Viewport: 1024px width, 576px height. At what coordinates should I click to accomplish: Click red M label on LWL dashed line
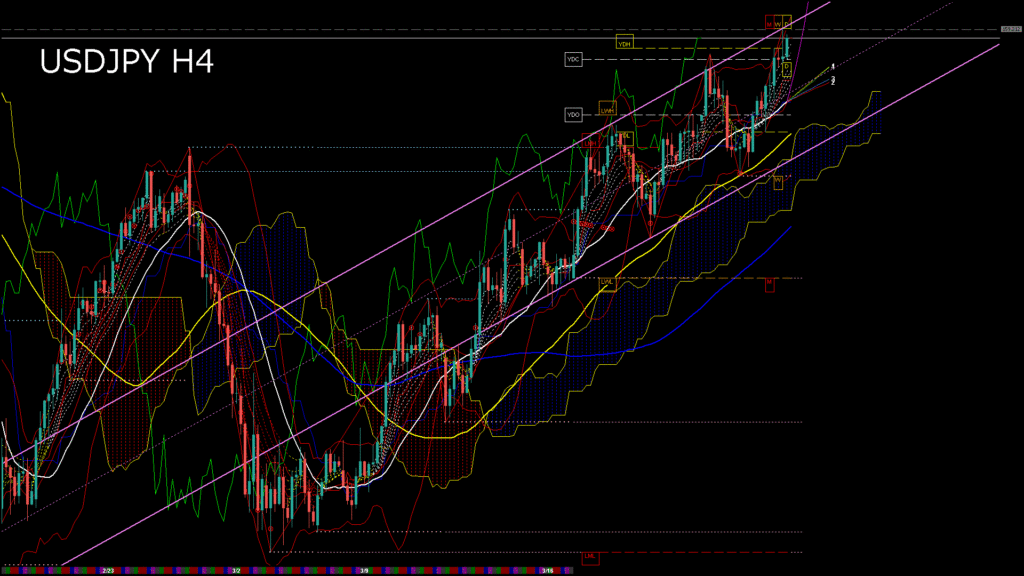(770, 283)
